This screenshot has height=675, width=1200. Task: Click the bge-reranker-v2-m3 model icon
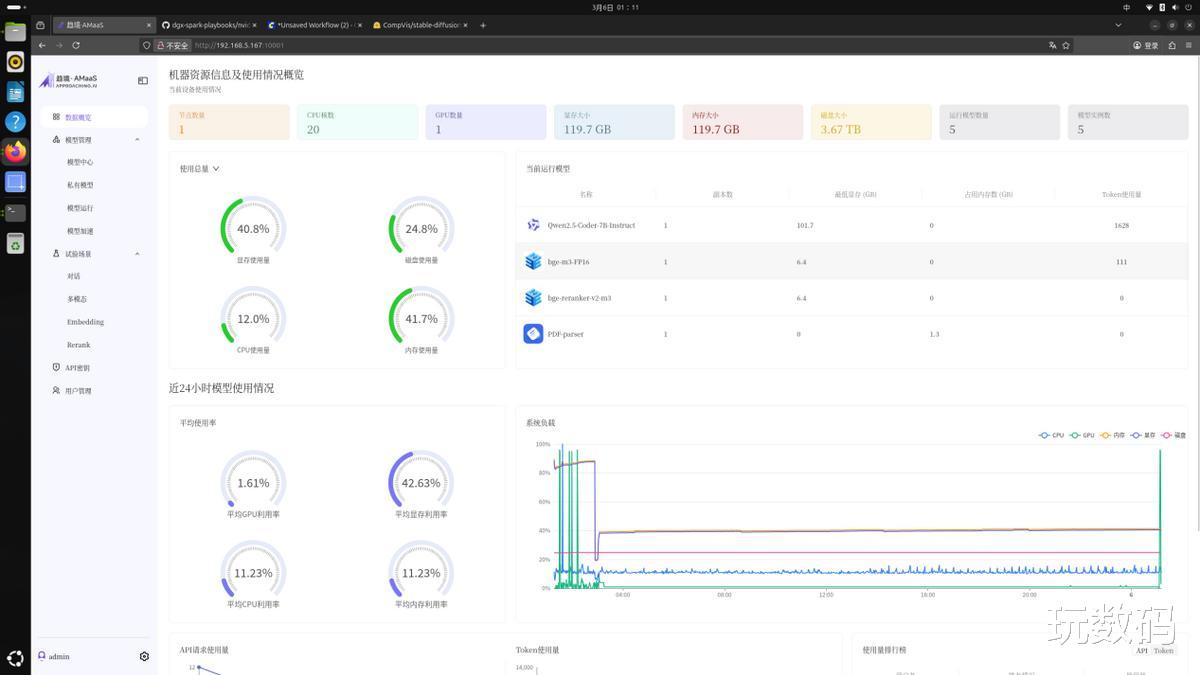(533, 298)
